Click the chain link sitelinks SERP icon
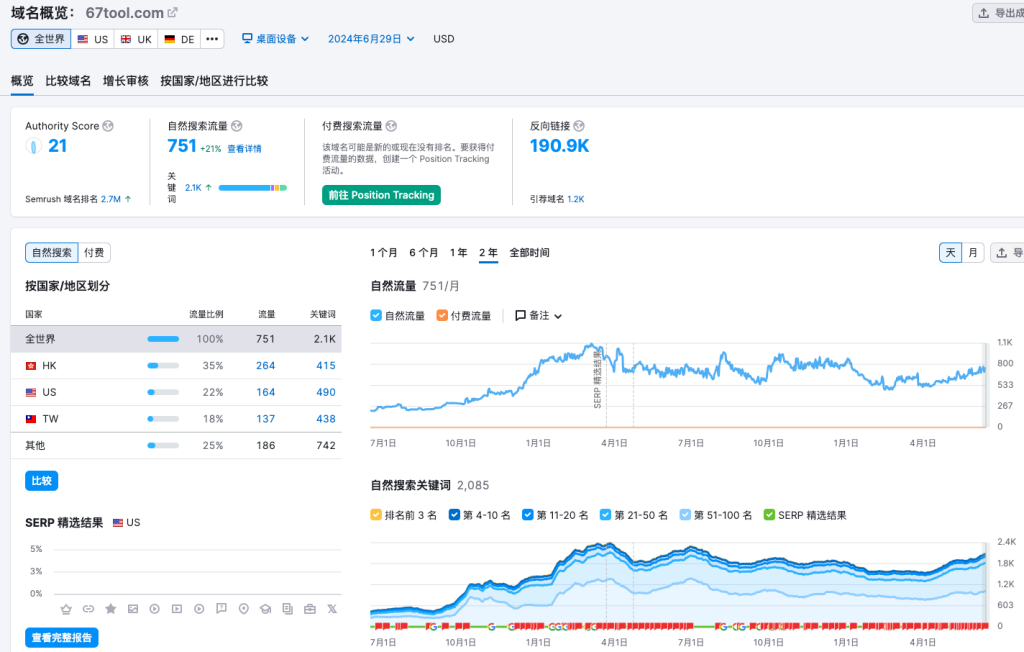1024x652 pixels. pyautogui.click(x=88, y=609)
